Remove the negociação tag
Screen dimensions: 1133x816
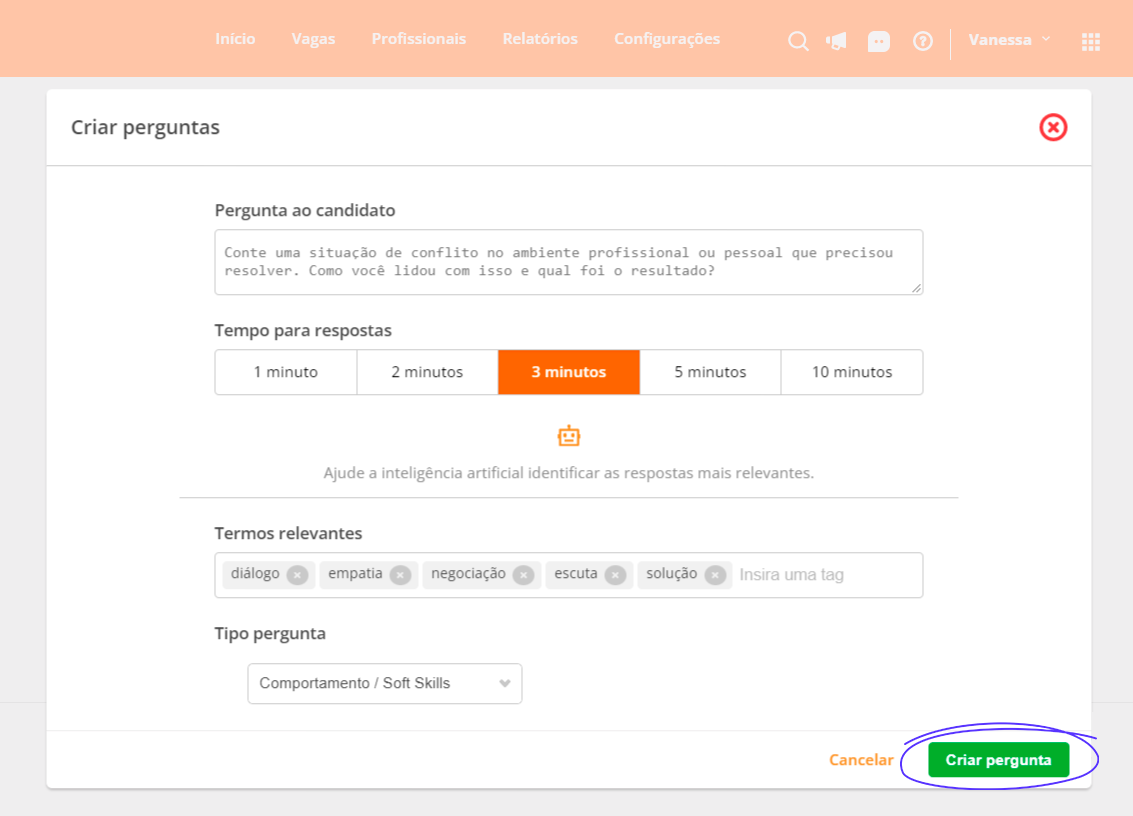point(523,575)
